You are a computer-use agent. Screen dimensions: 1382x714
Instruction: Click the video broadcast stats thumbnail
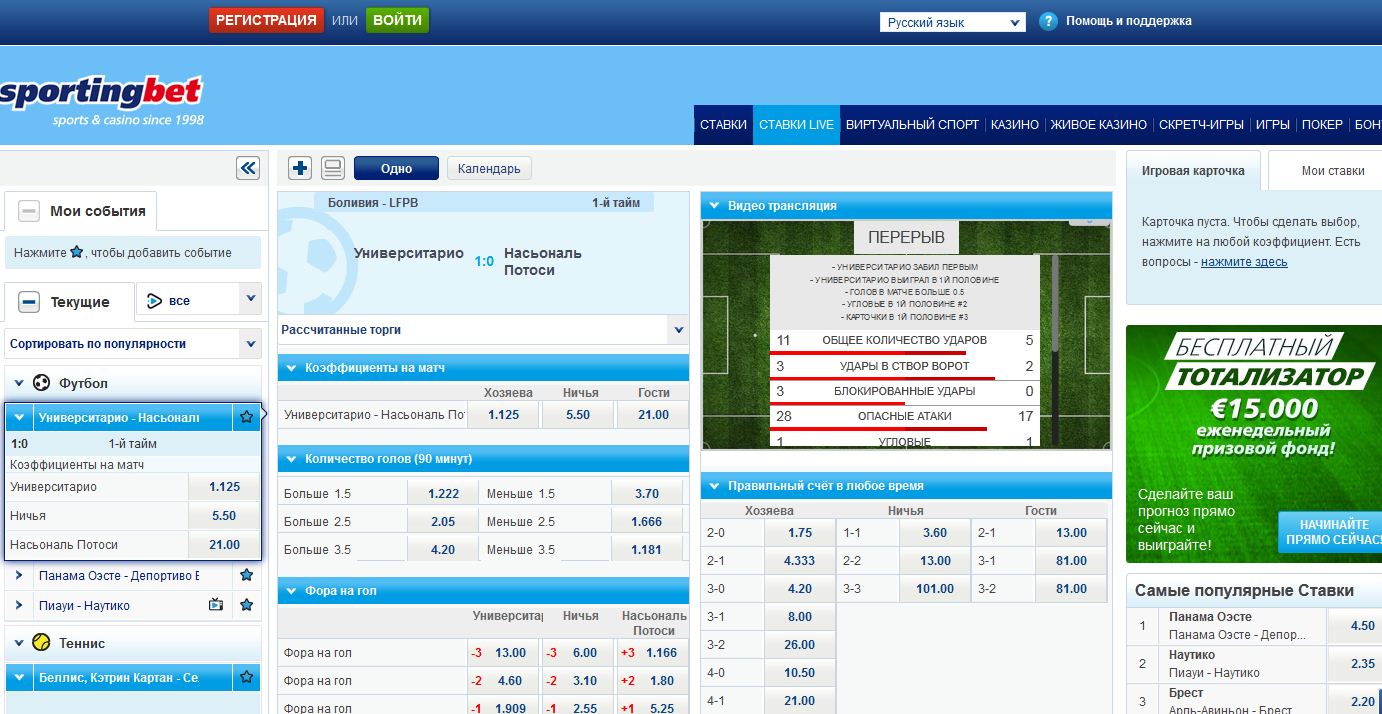(x=906, y=334)
